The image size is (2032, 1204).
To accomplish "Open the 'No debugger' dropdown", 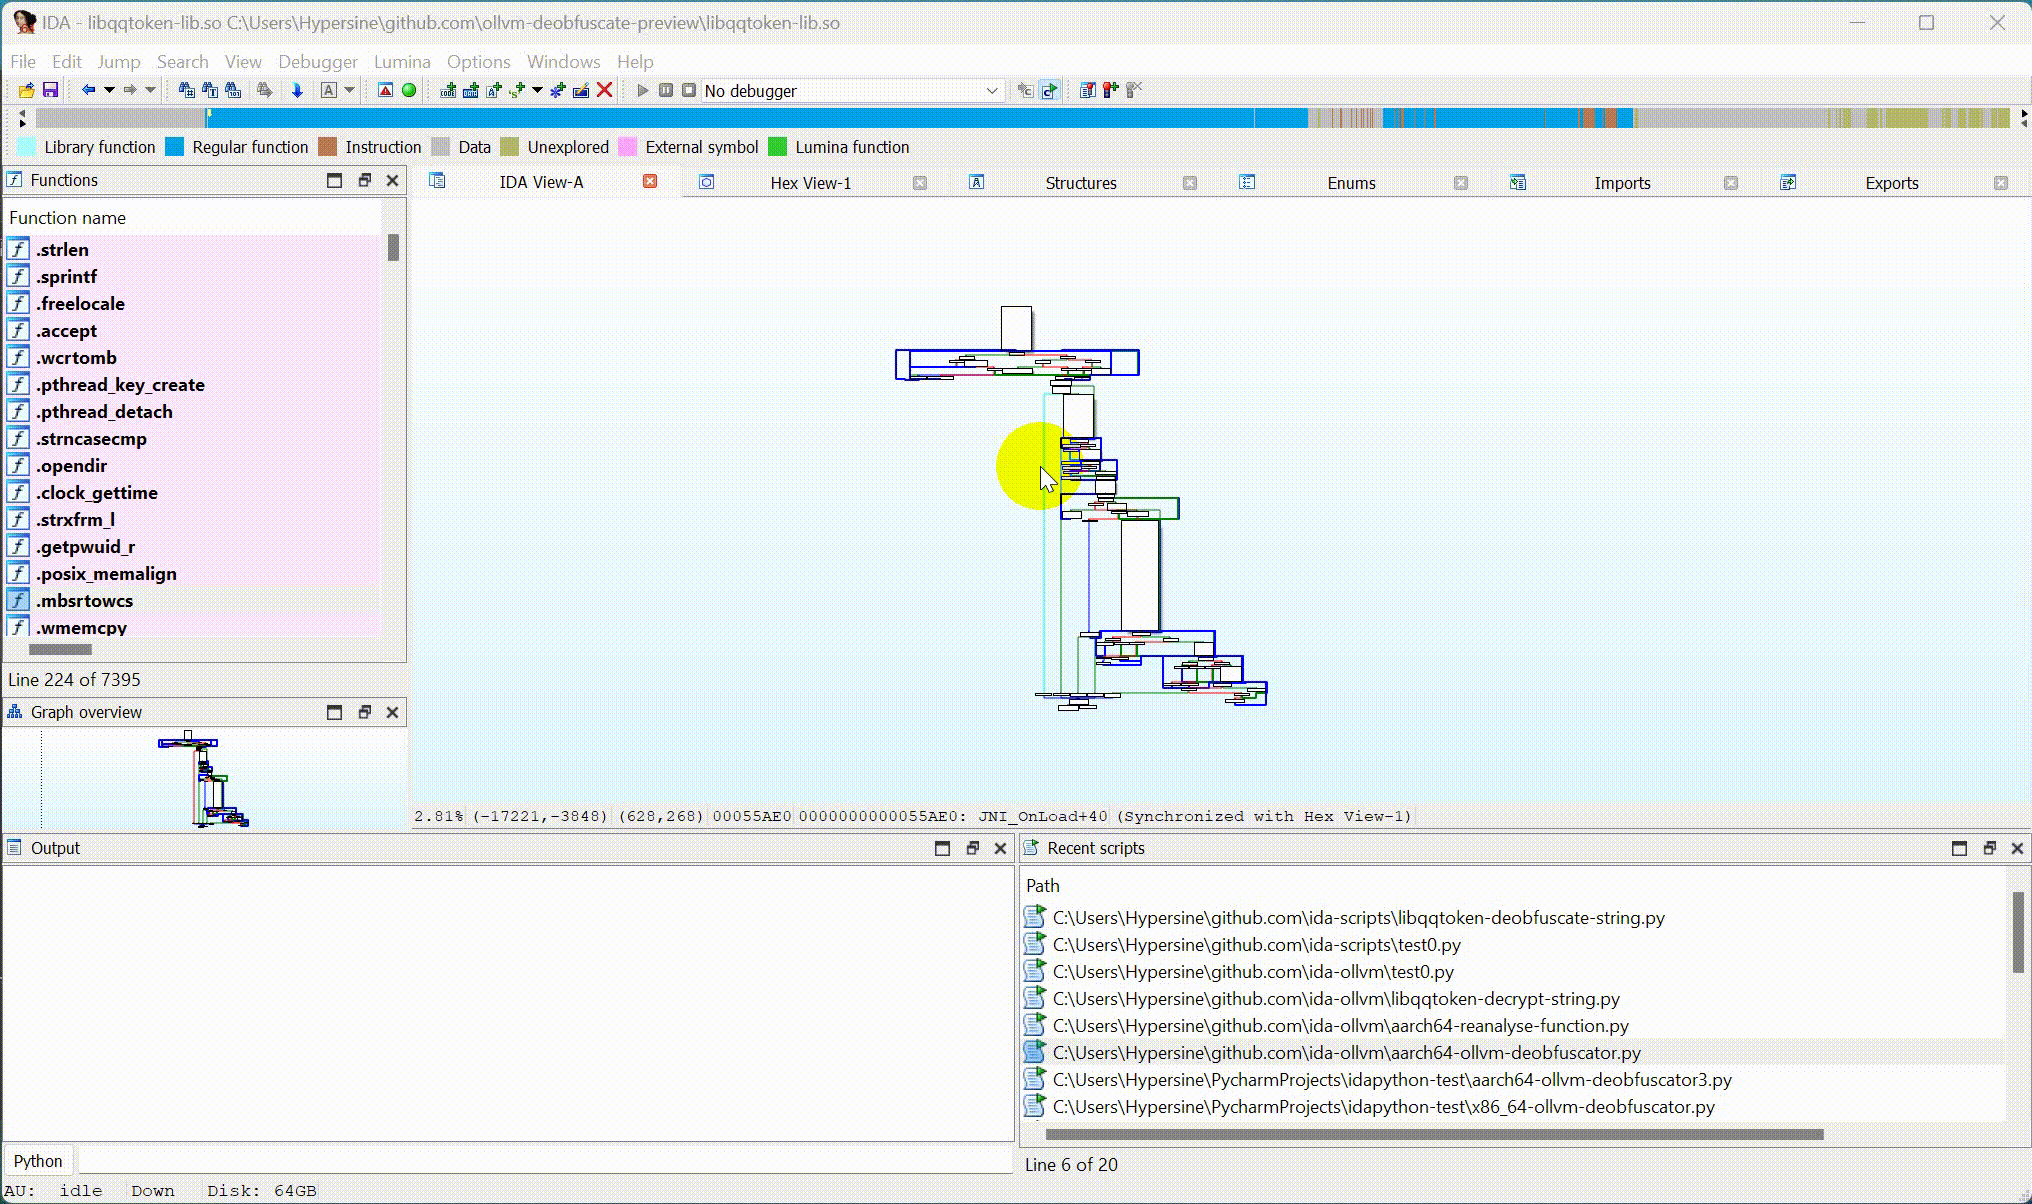I will coord(851,91).
